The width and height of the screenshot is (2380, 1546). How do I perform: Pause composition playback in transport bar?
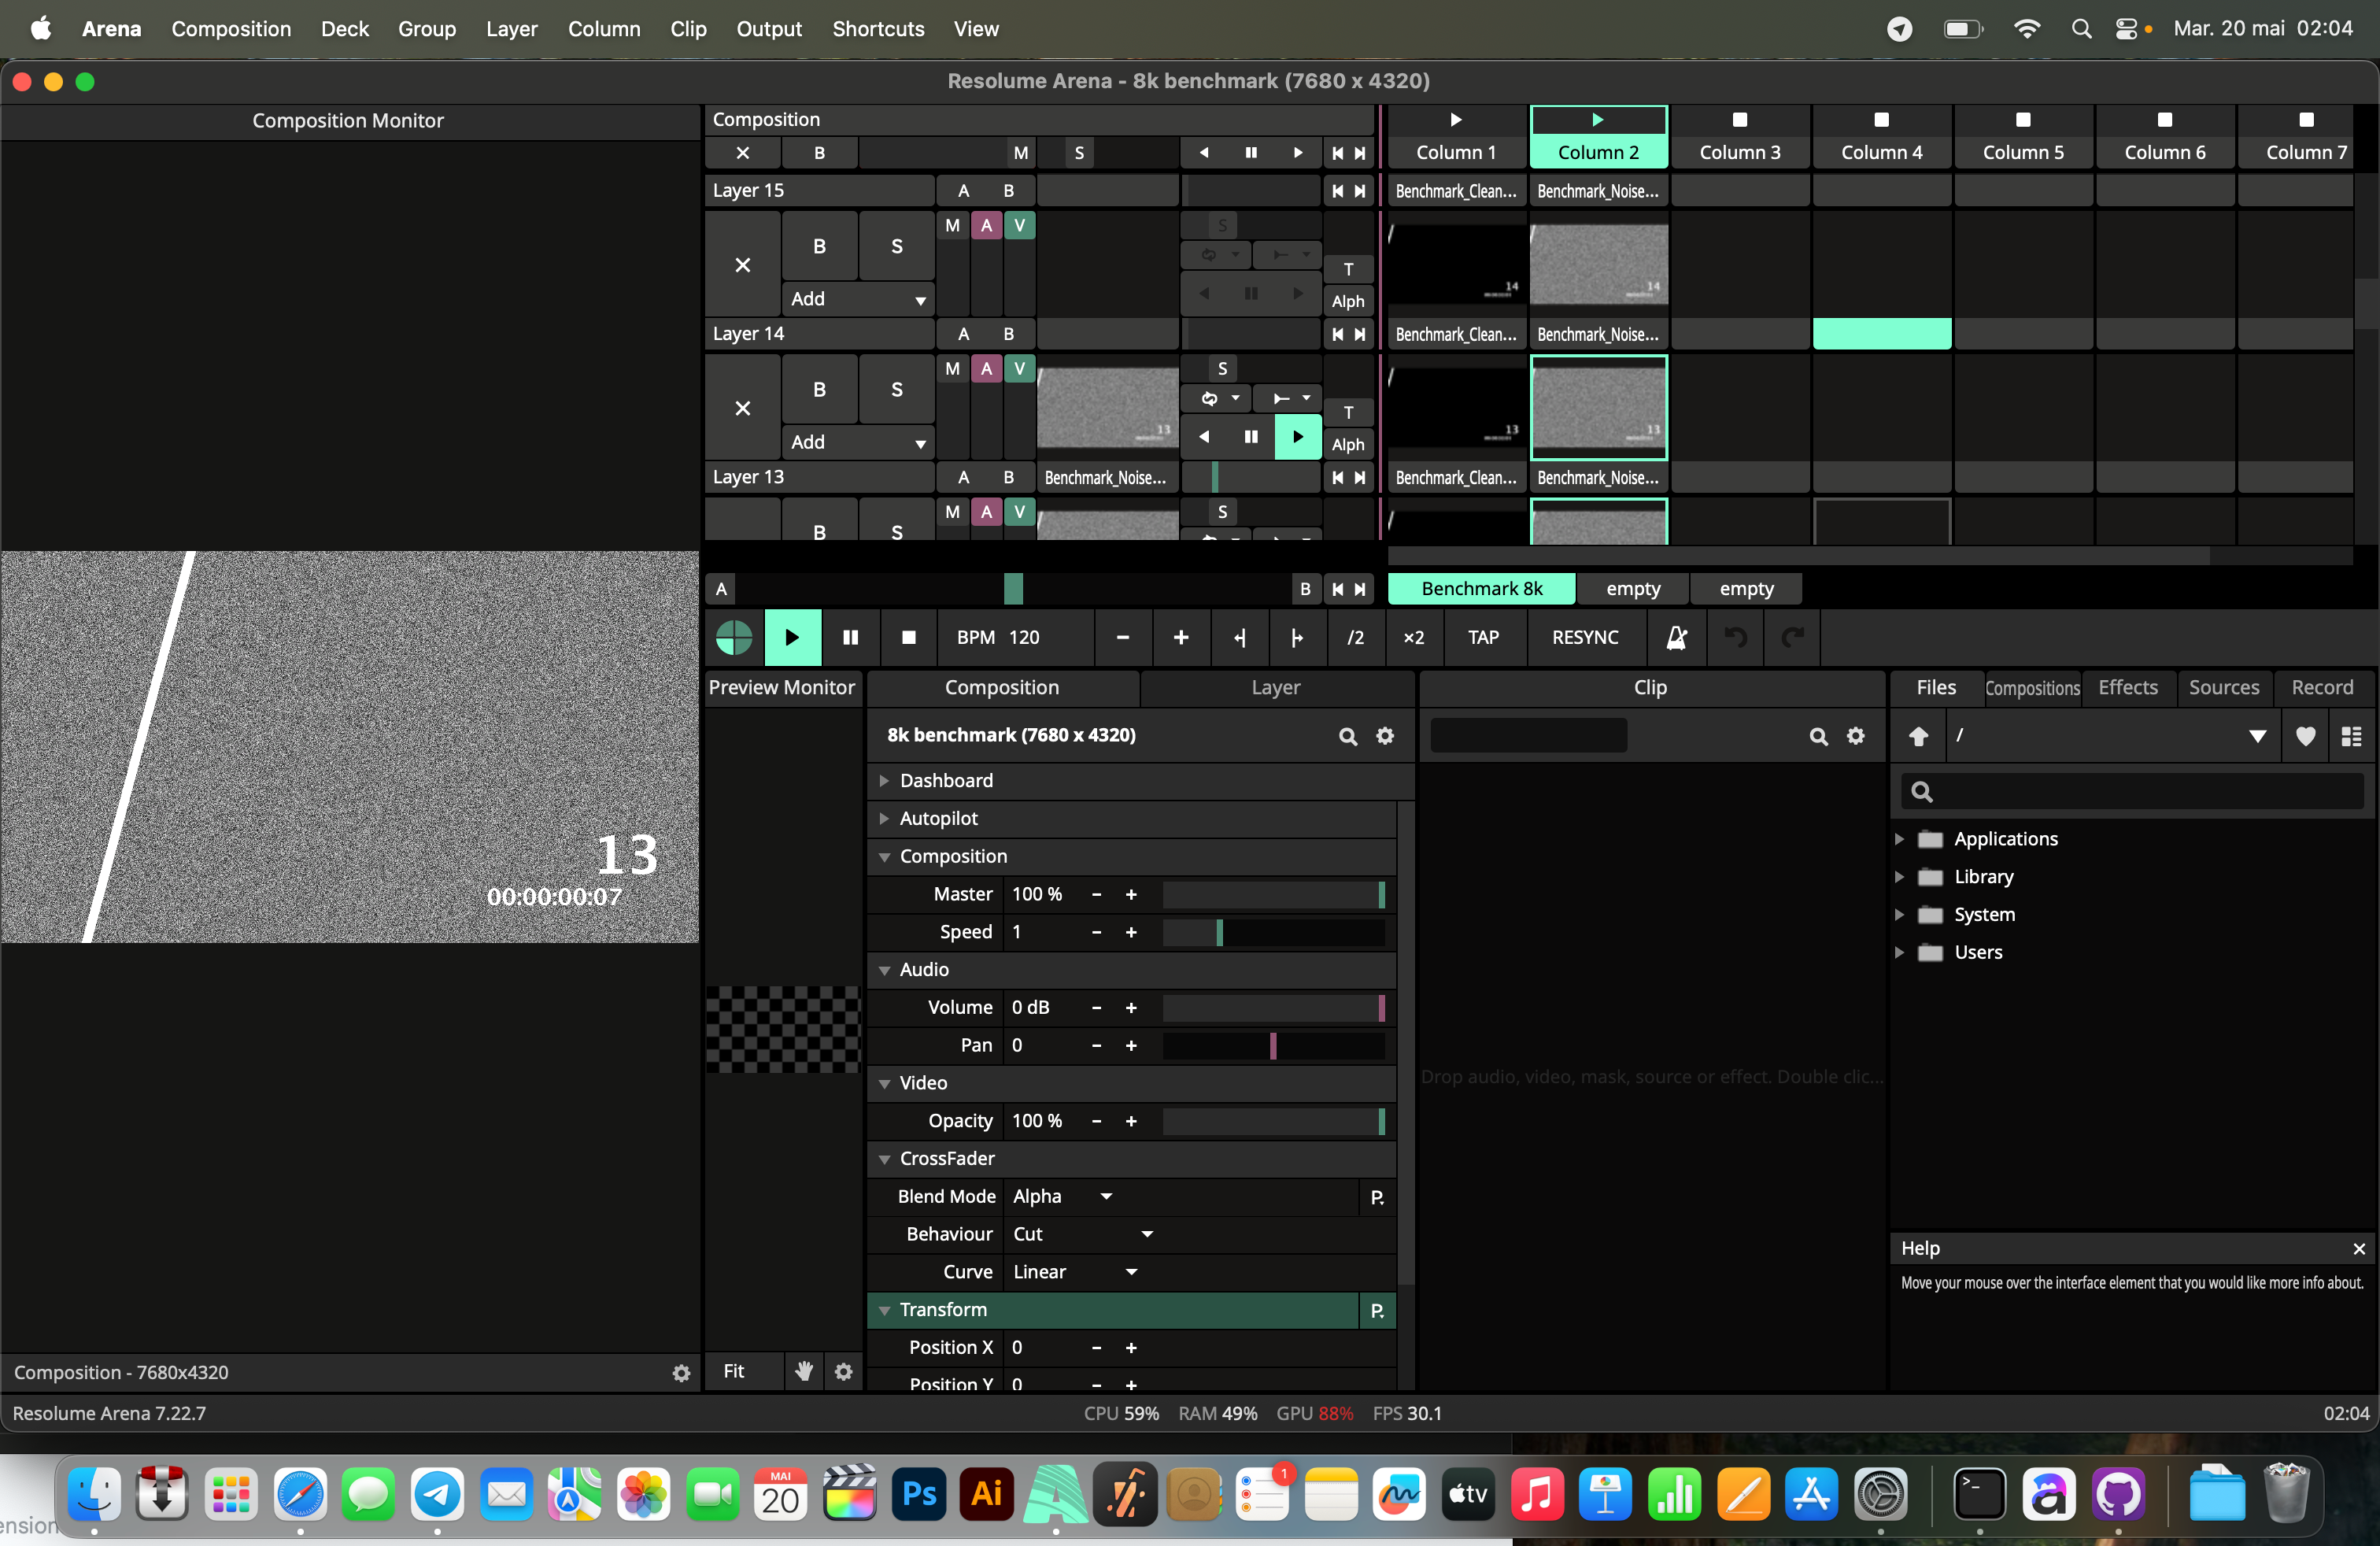click(850, 638)
